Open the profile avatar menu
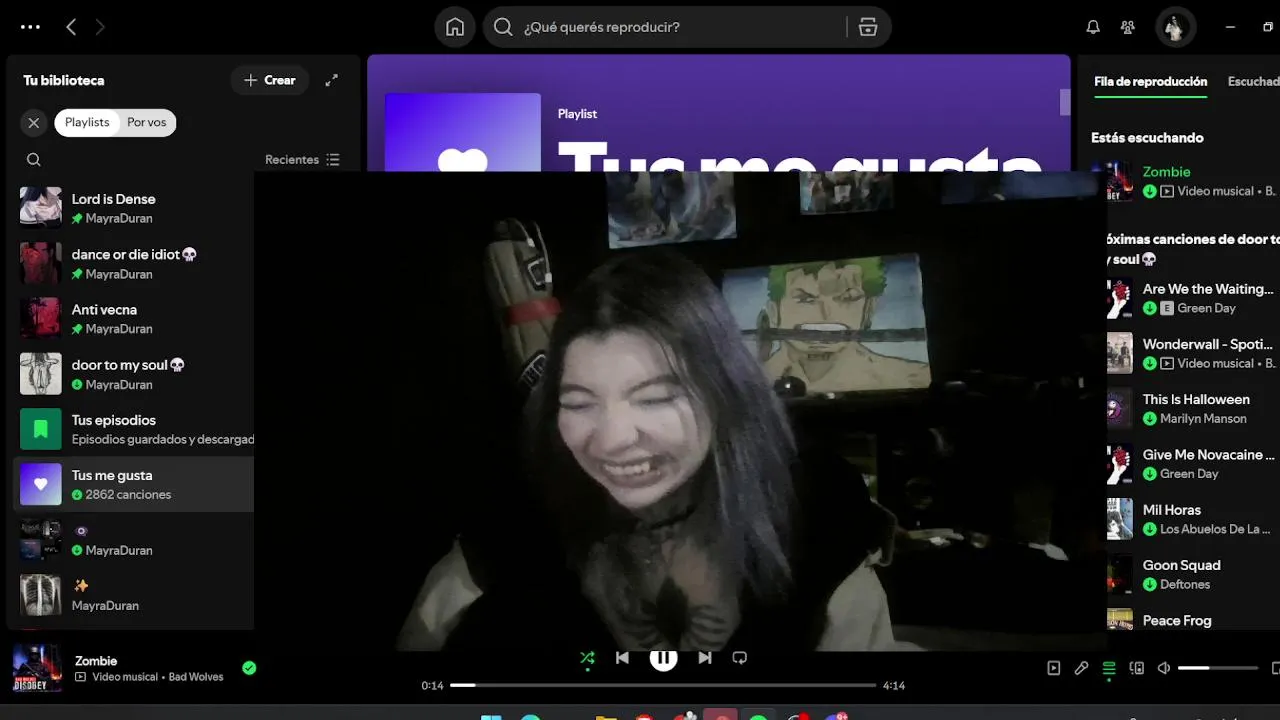 (1174, 27)
